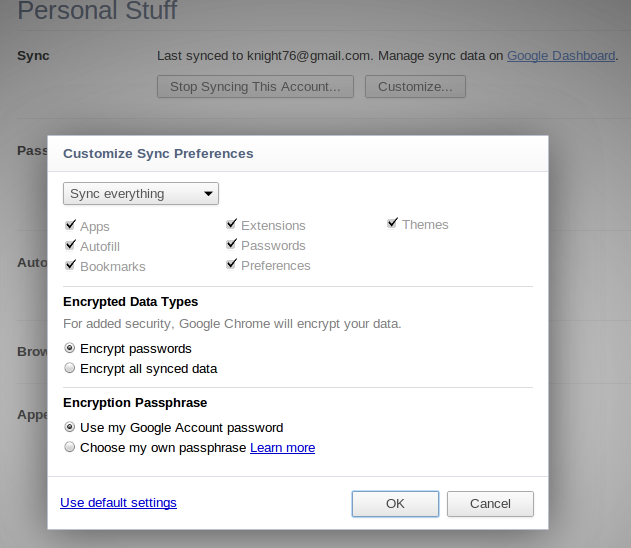The height and width of the screenshot is (548, 631).
Task: Select Encrypt all synced data option
Action: 70,368
